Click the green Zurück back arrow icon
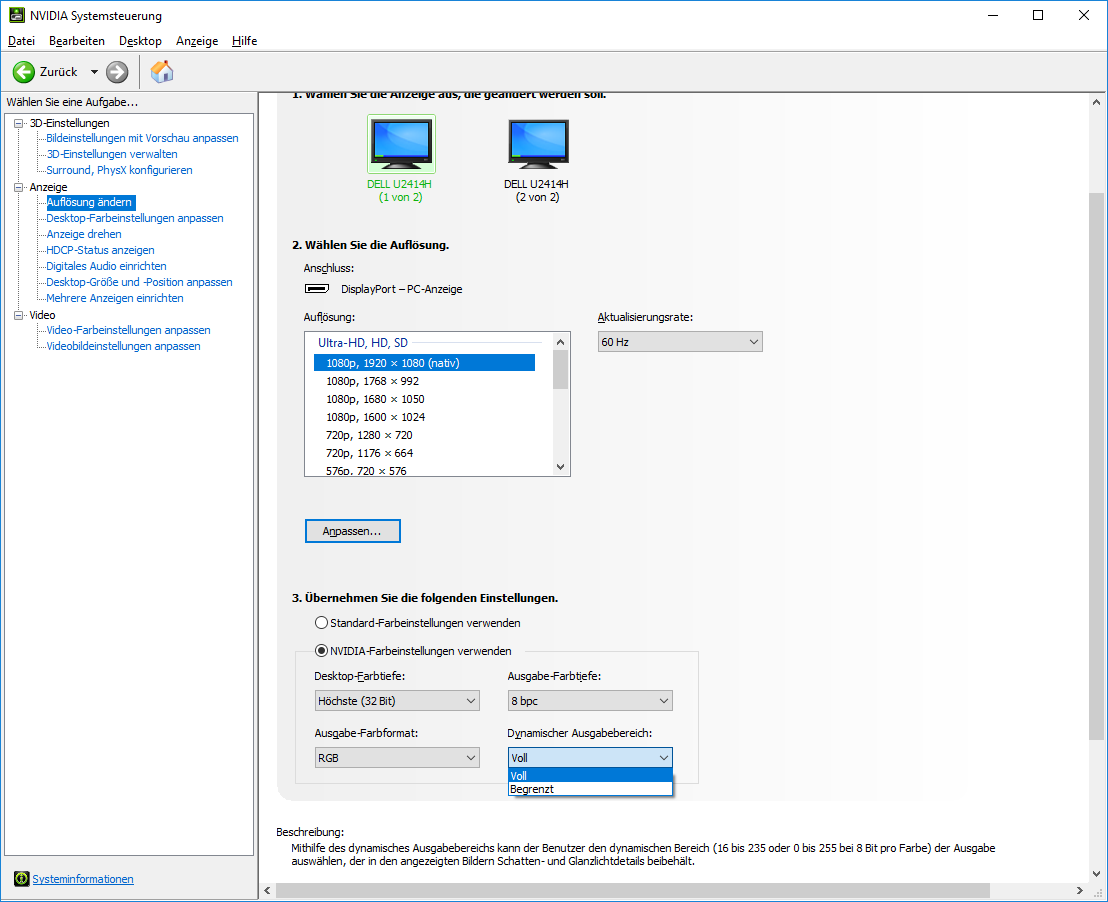This screenshot has height=902, width=1108. [23, 71]
